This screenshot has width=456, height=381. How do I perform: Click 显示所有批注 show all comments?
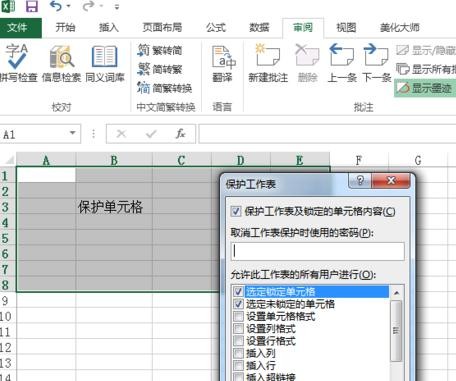[x=425, y=69]
